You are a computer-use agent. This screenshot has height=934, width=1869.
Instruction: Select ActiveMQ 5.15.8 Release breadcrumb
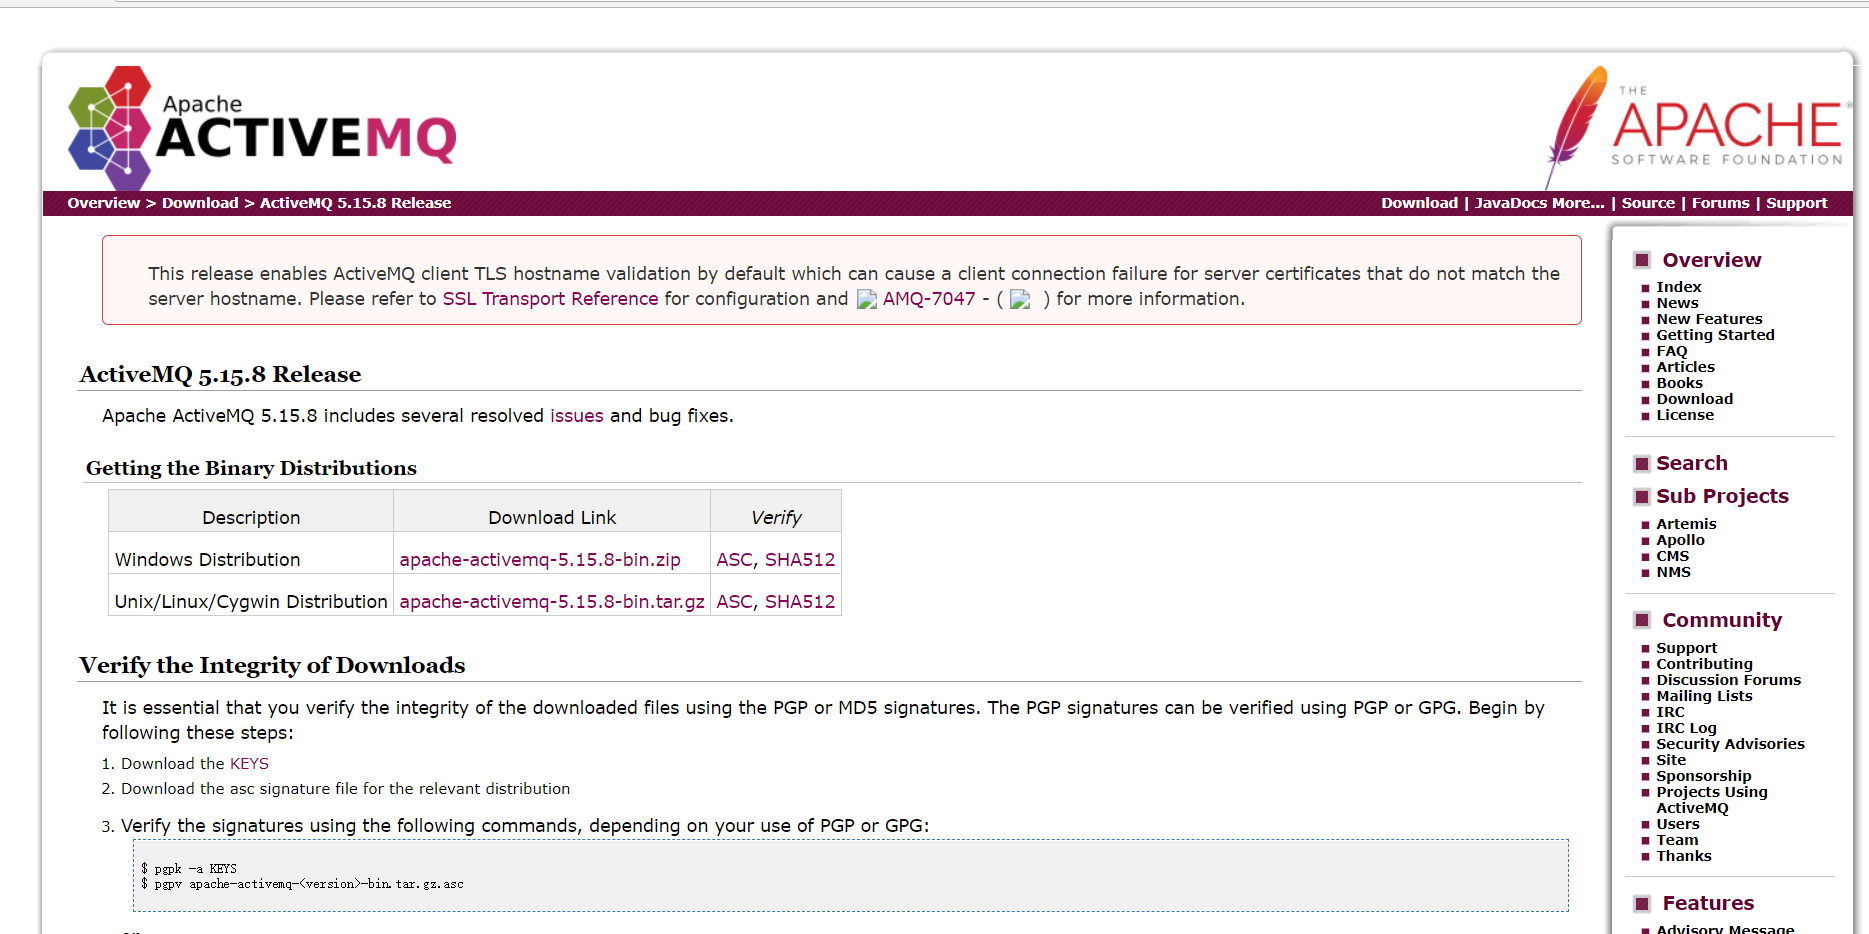(x=355, y=203)
